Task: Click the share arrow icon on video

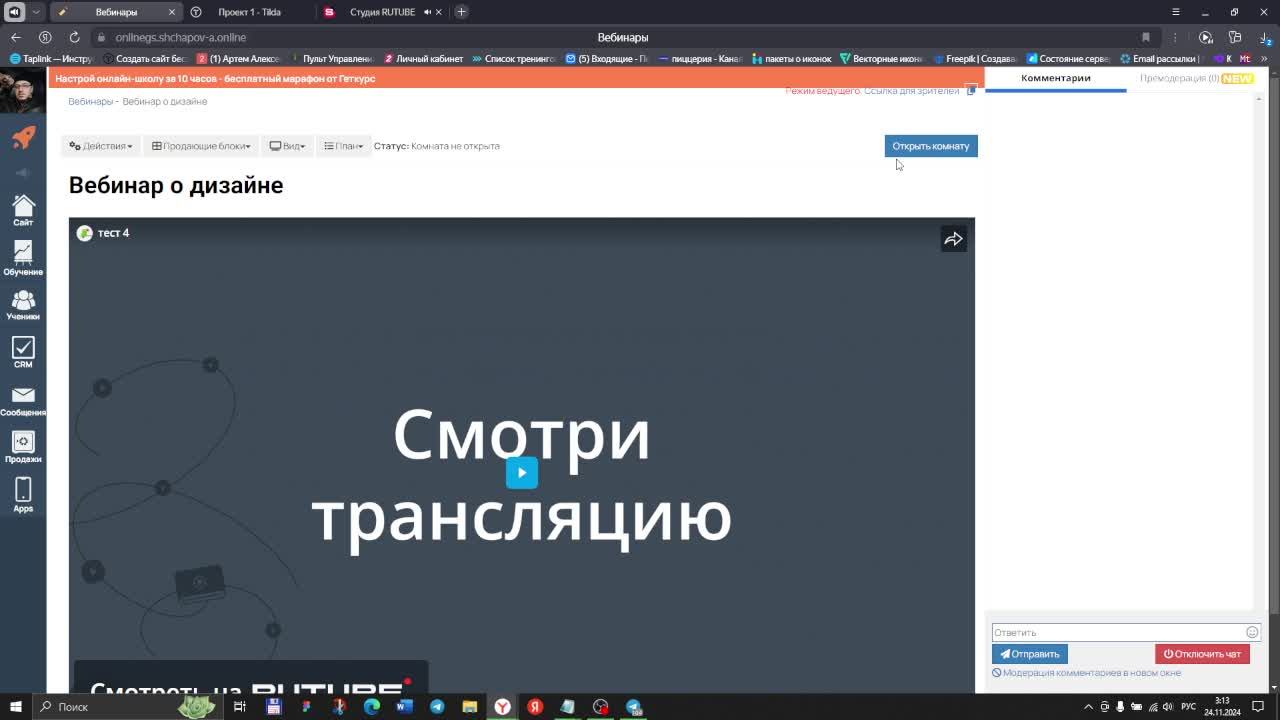Action: coord(953,239)
